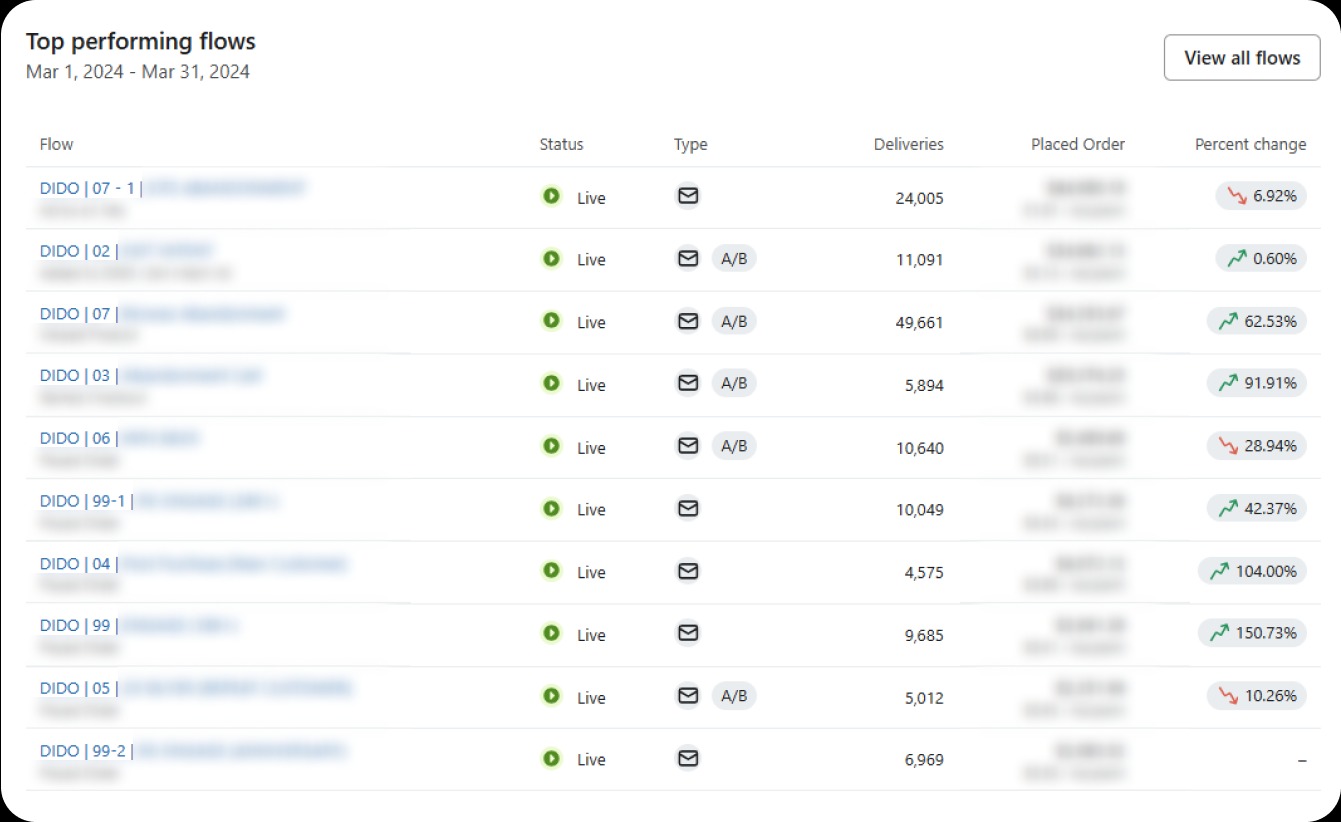Click the upward trend icon showing 62.53%
This screenshot has height=822, width=1341.
tap(1228, 321)
